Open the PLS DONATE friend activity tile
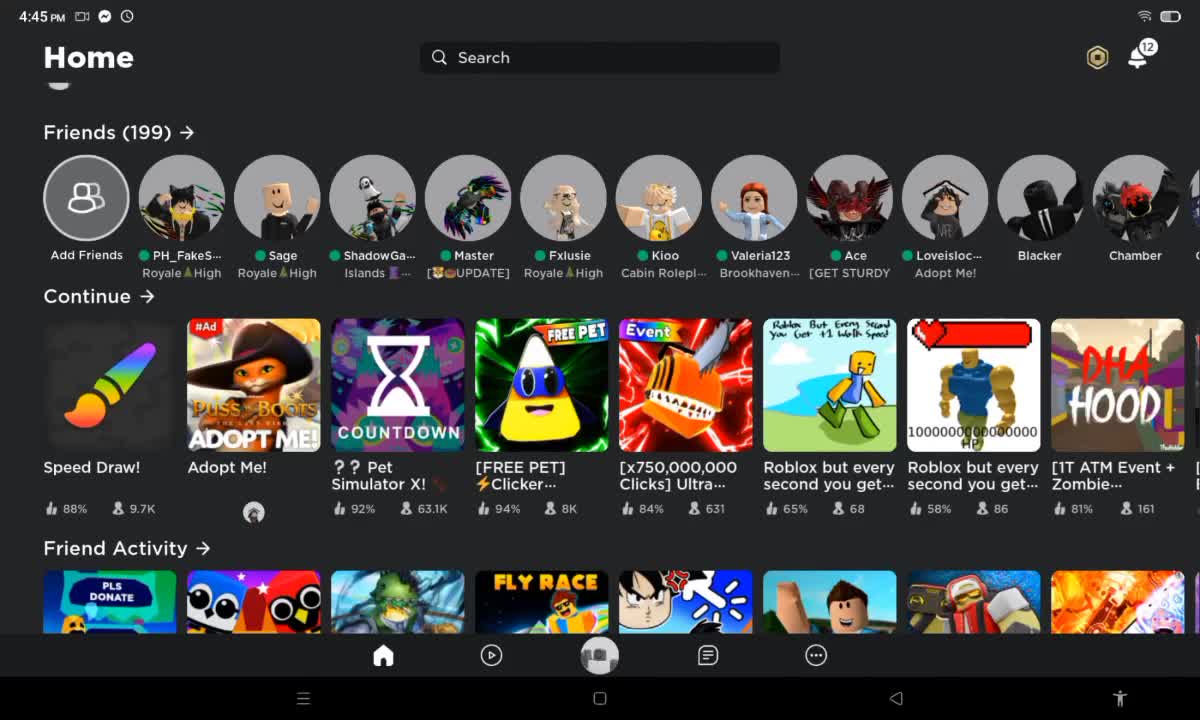 tap(110, 602)
